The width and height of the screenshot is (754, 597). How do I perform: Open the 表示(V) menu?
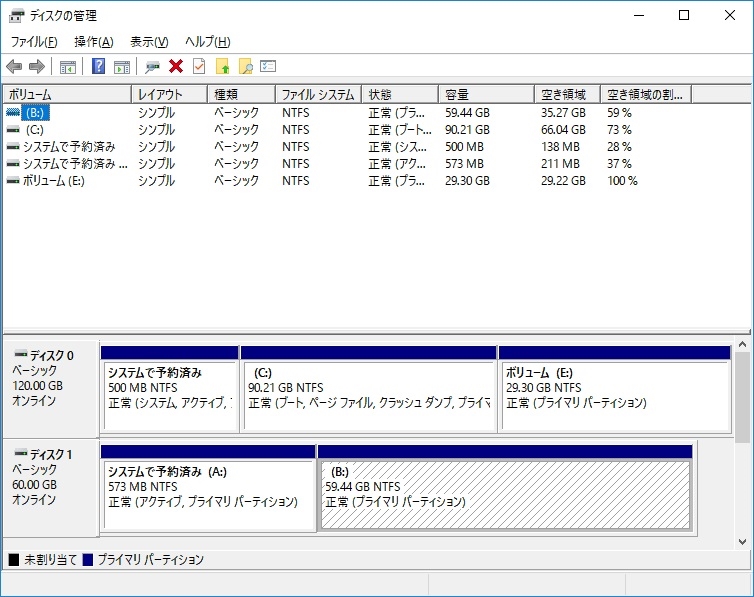tap(149, 42)
